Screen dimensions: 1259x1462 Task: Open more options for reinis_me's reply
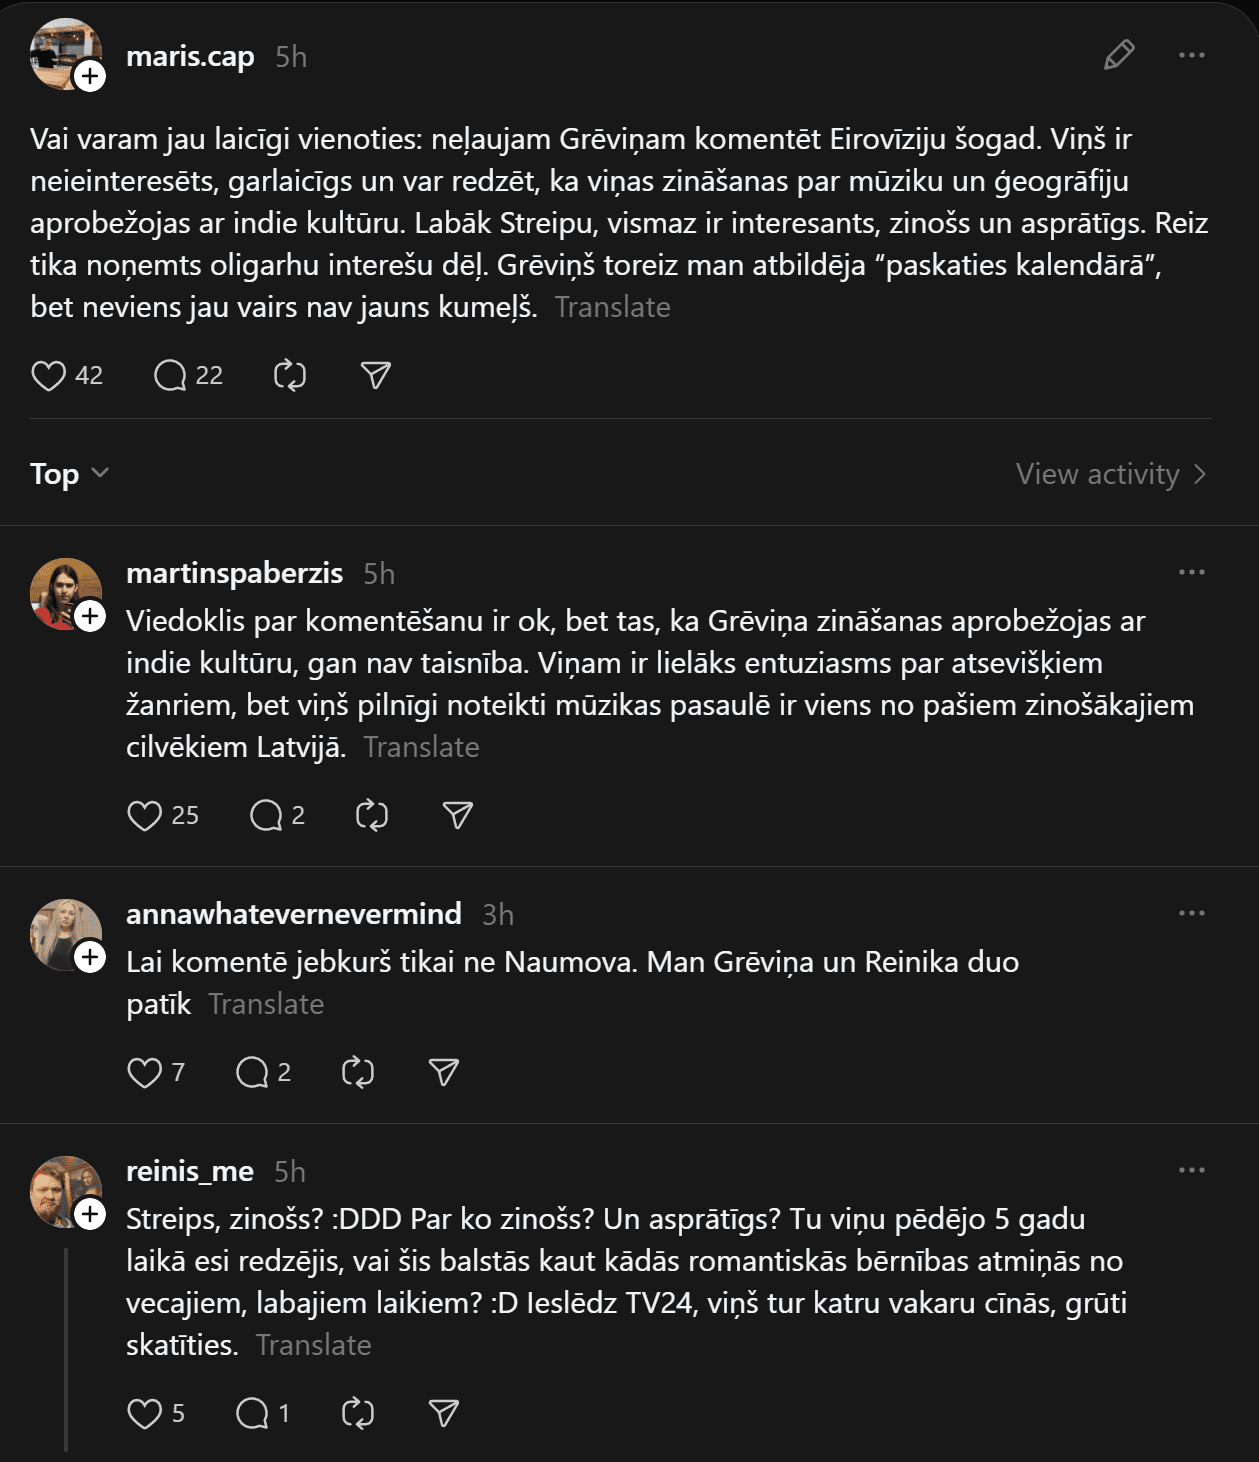(1191, 1170)
